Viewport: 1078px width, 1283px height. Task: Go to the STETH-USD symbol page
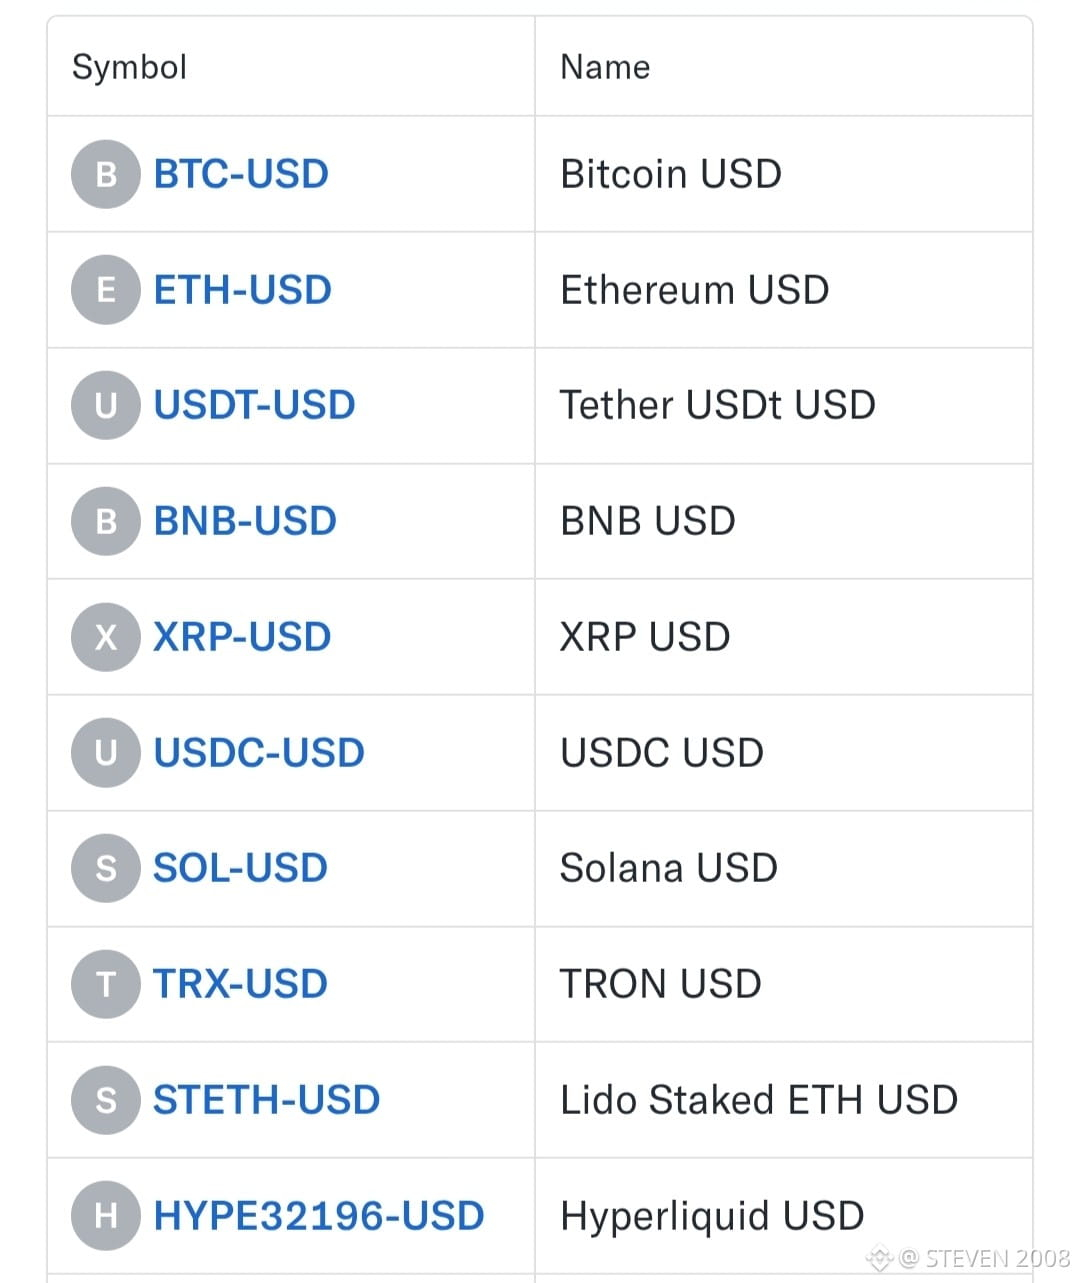pos(266,1100)
